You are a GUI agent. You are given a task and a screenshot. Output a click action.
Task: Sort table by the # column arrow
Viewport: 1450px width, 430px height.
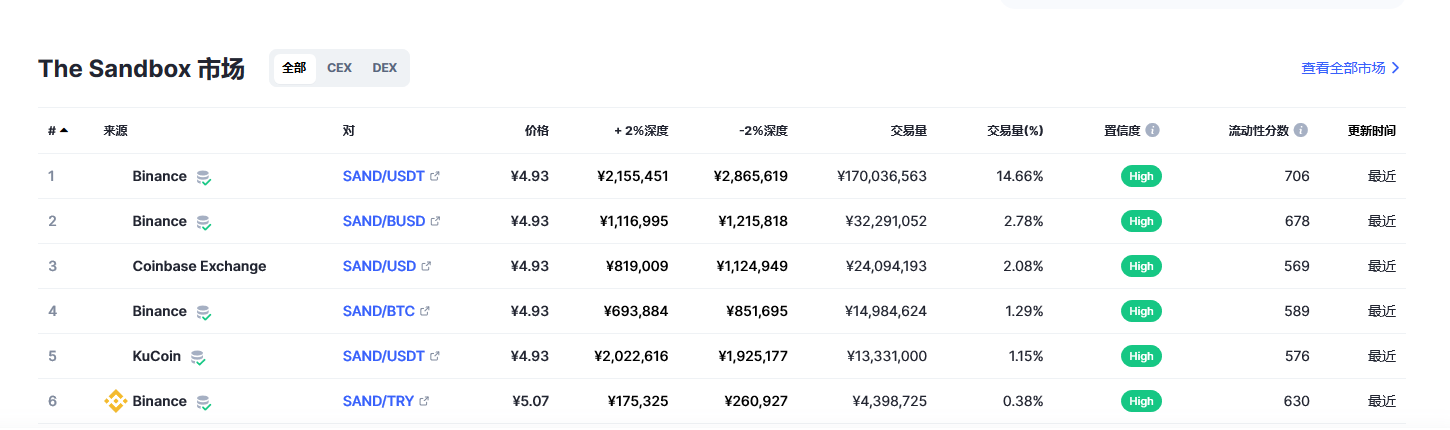64,130
